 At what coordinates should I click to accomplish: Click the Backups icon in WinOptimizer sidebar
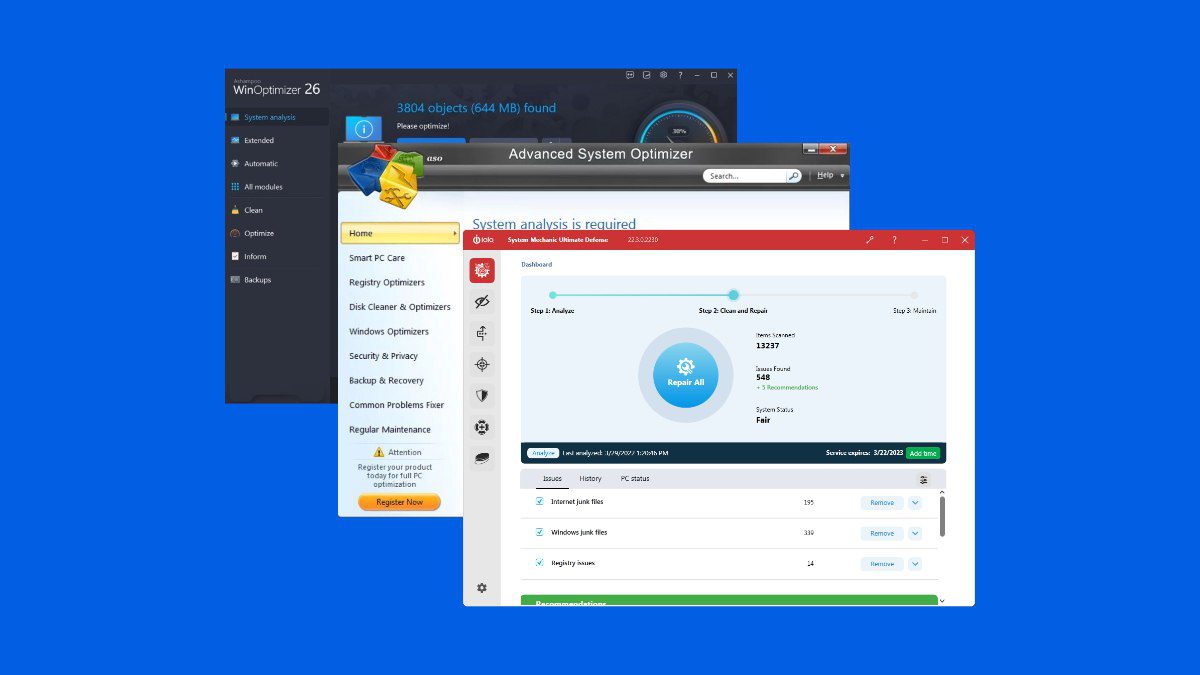point(235,280)
